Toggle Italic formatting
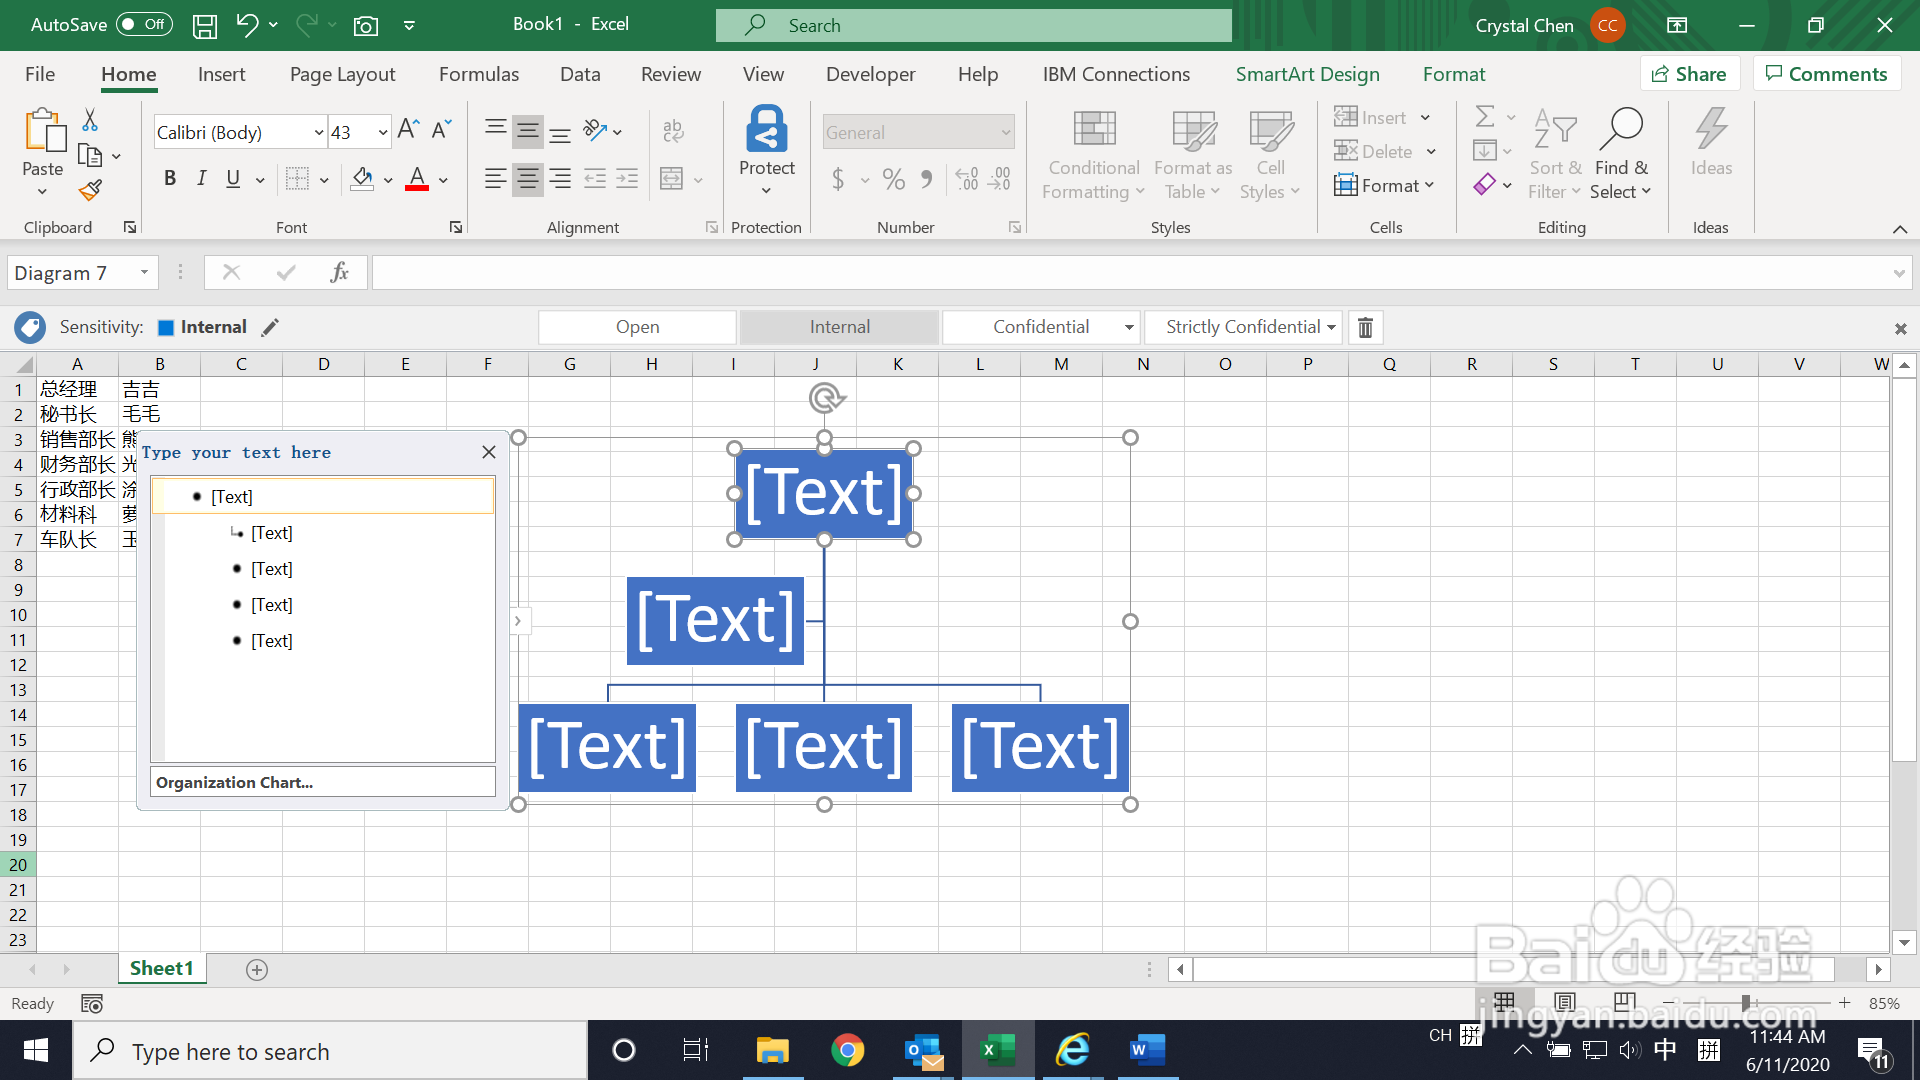The width and height of the screenshot is (1920, 1080). (201, 178)
